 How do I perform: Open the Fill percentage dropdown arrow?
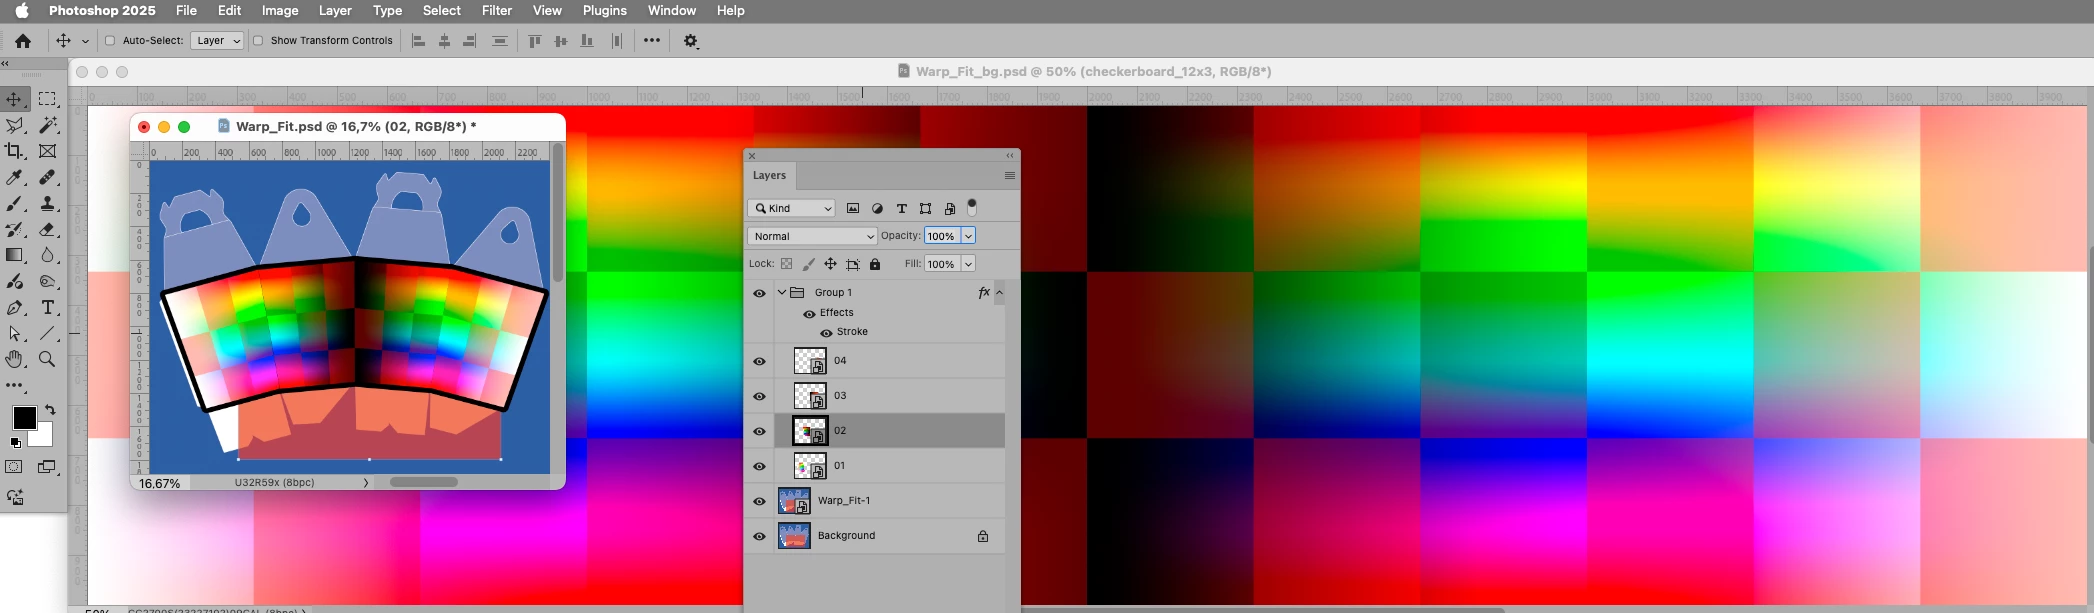point(968,264)
